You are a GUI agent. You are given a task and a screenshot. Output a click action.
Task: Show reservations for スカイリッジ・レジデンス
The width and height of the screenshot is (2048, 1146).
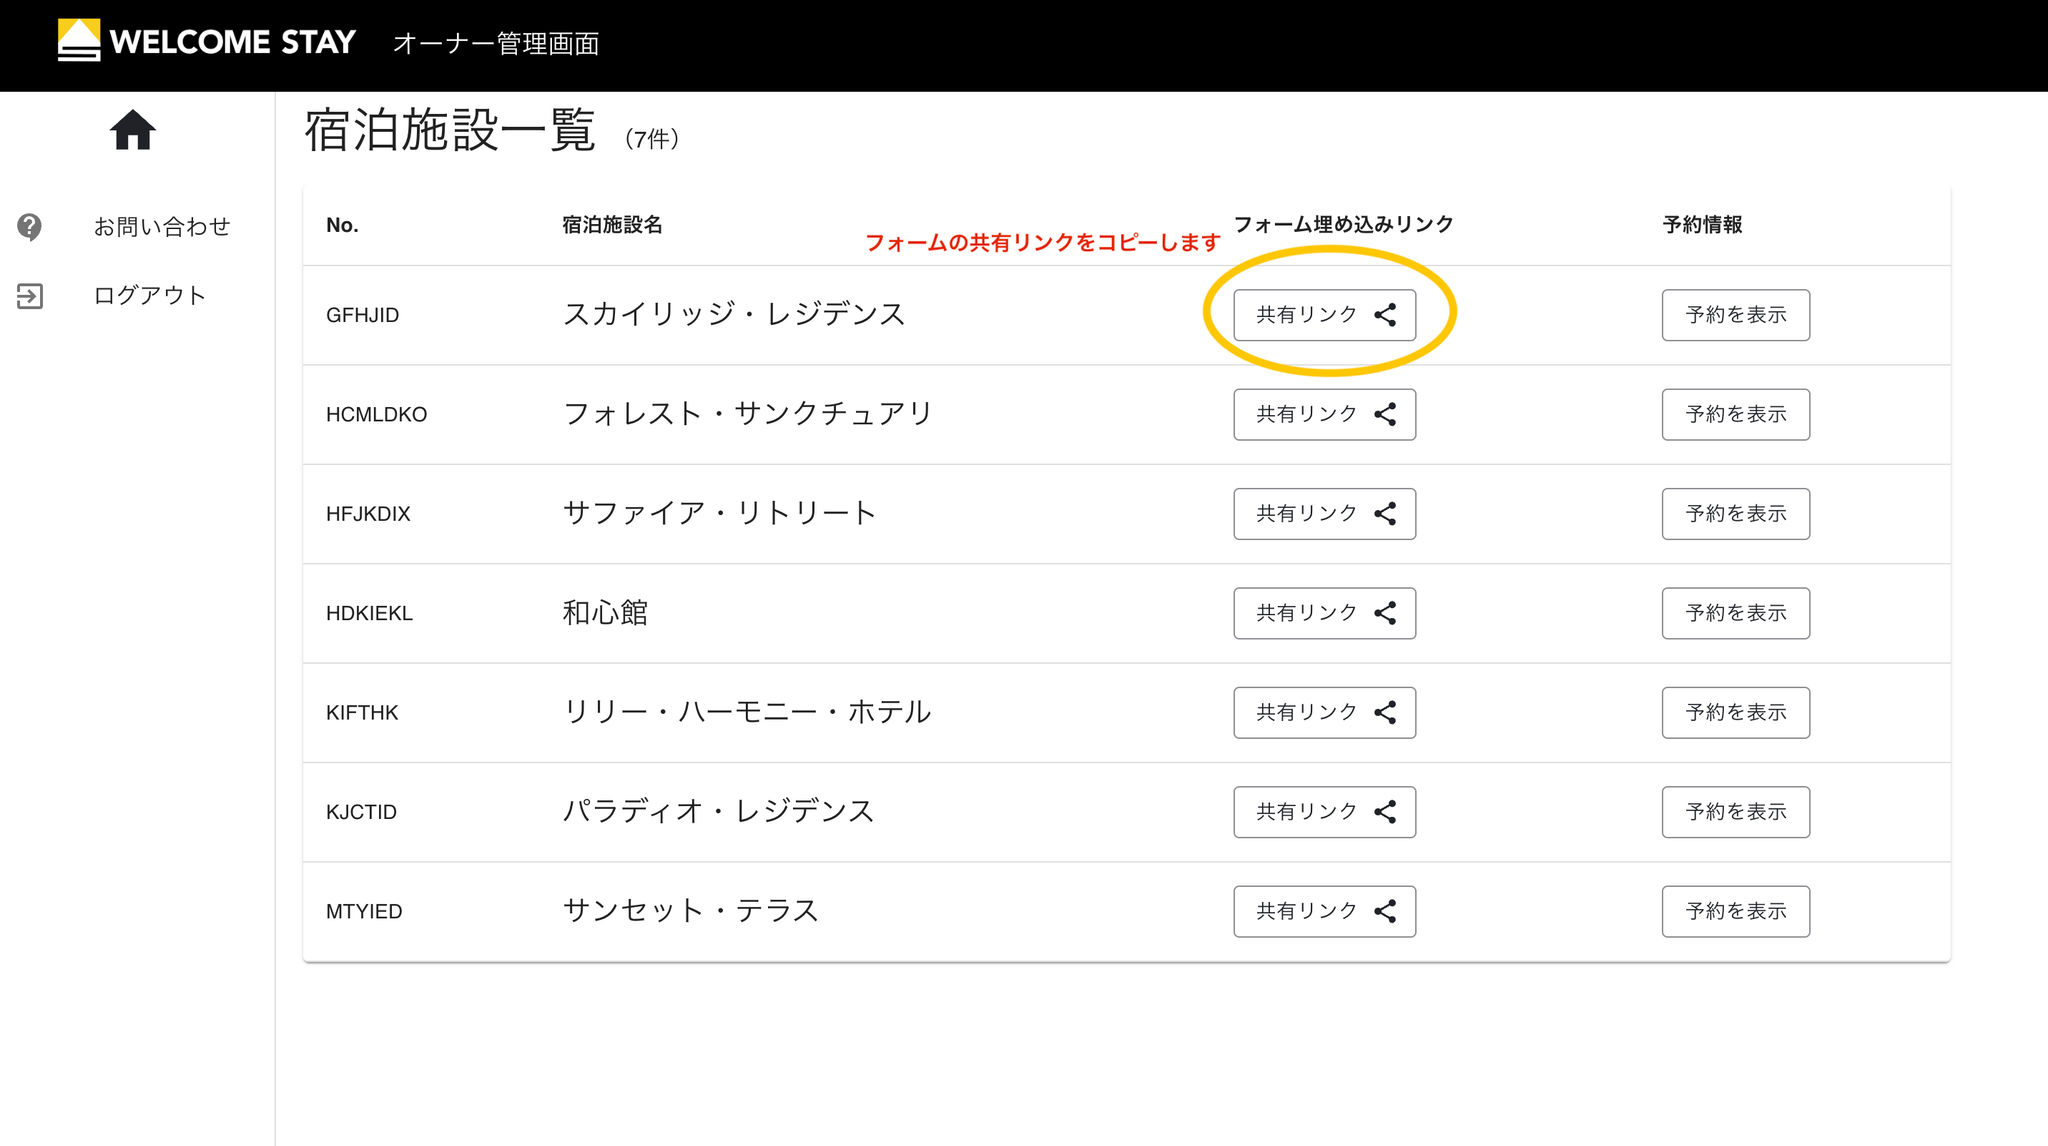tap(1735, 315)
